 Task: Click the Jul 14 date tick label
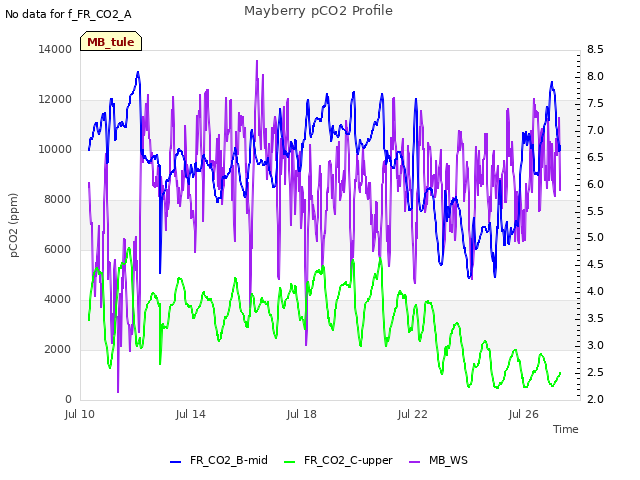click(191, 414)
